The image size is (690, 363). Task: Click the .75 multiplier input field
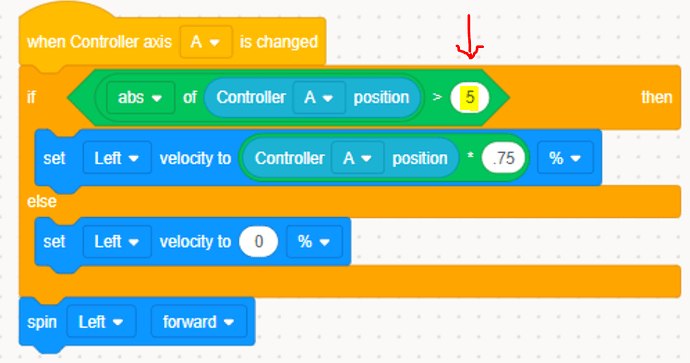(503, 158)
